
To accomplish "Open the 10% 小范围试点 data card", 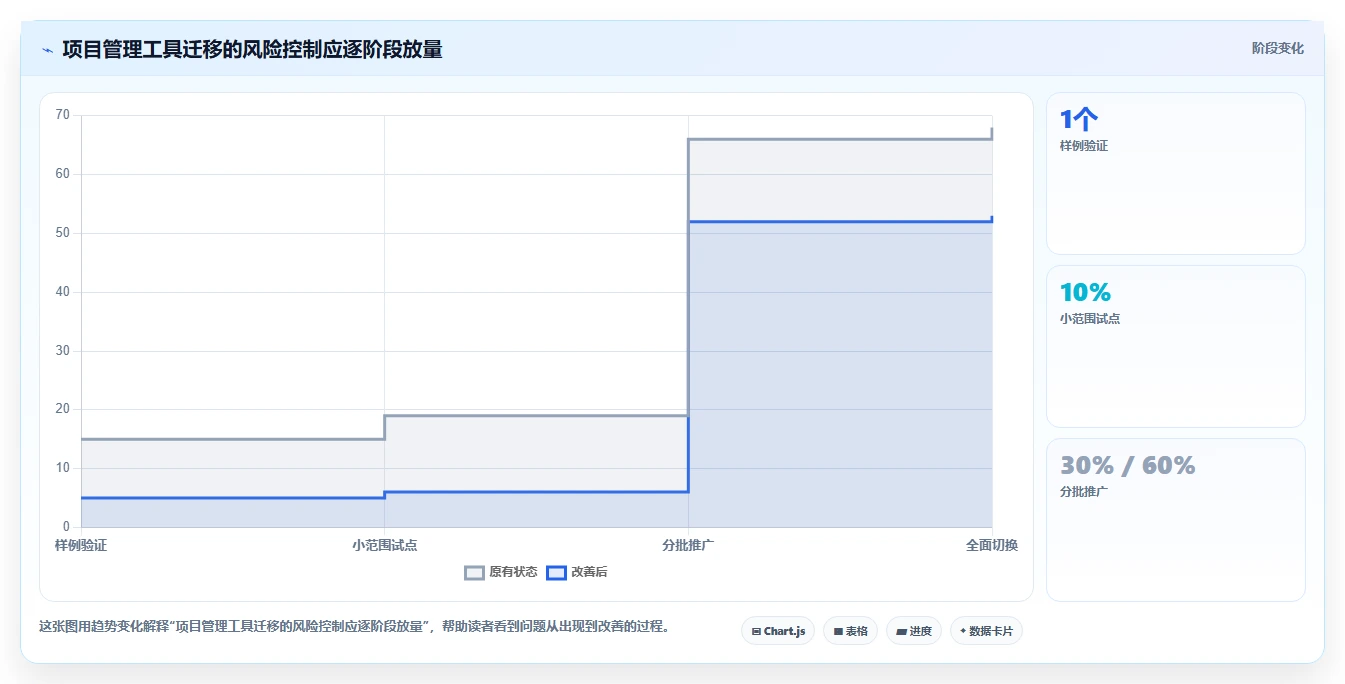I will pos(1176,347).
